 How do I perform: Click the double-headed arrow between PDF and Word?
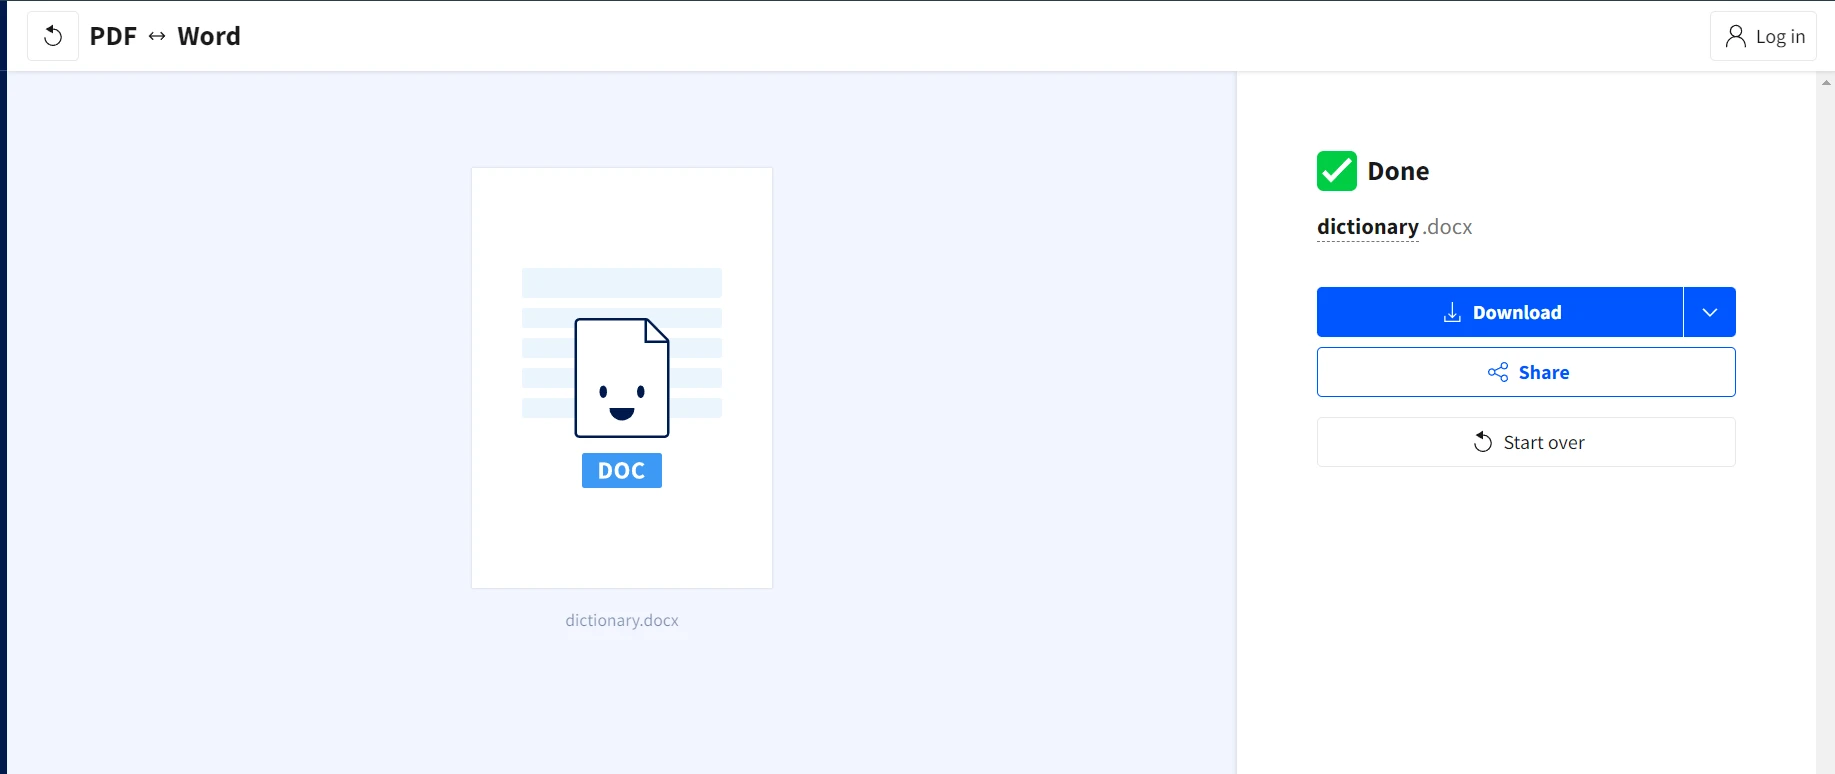157,36
